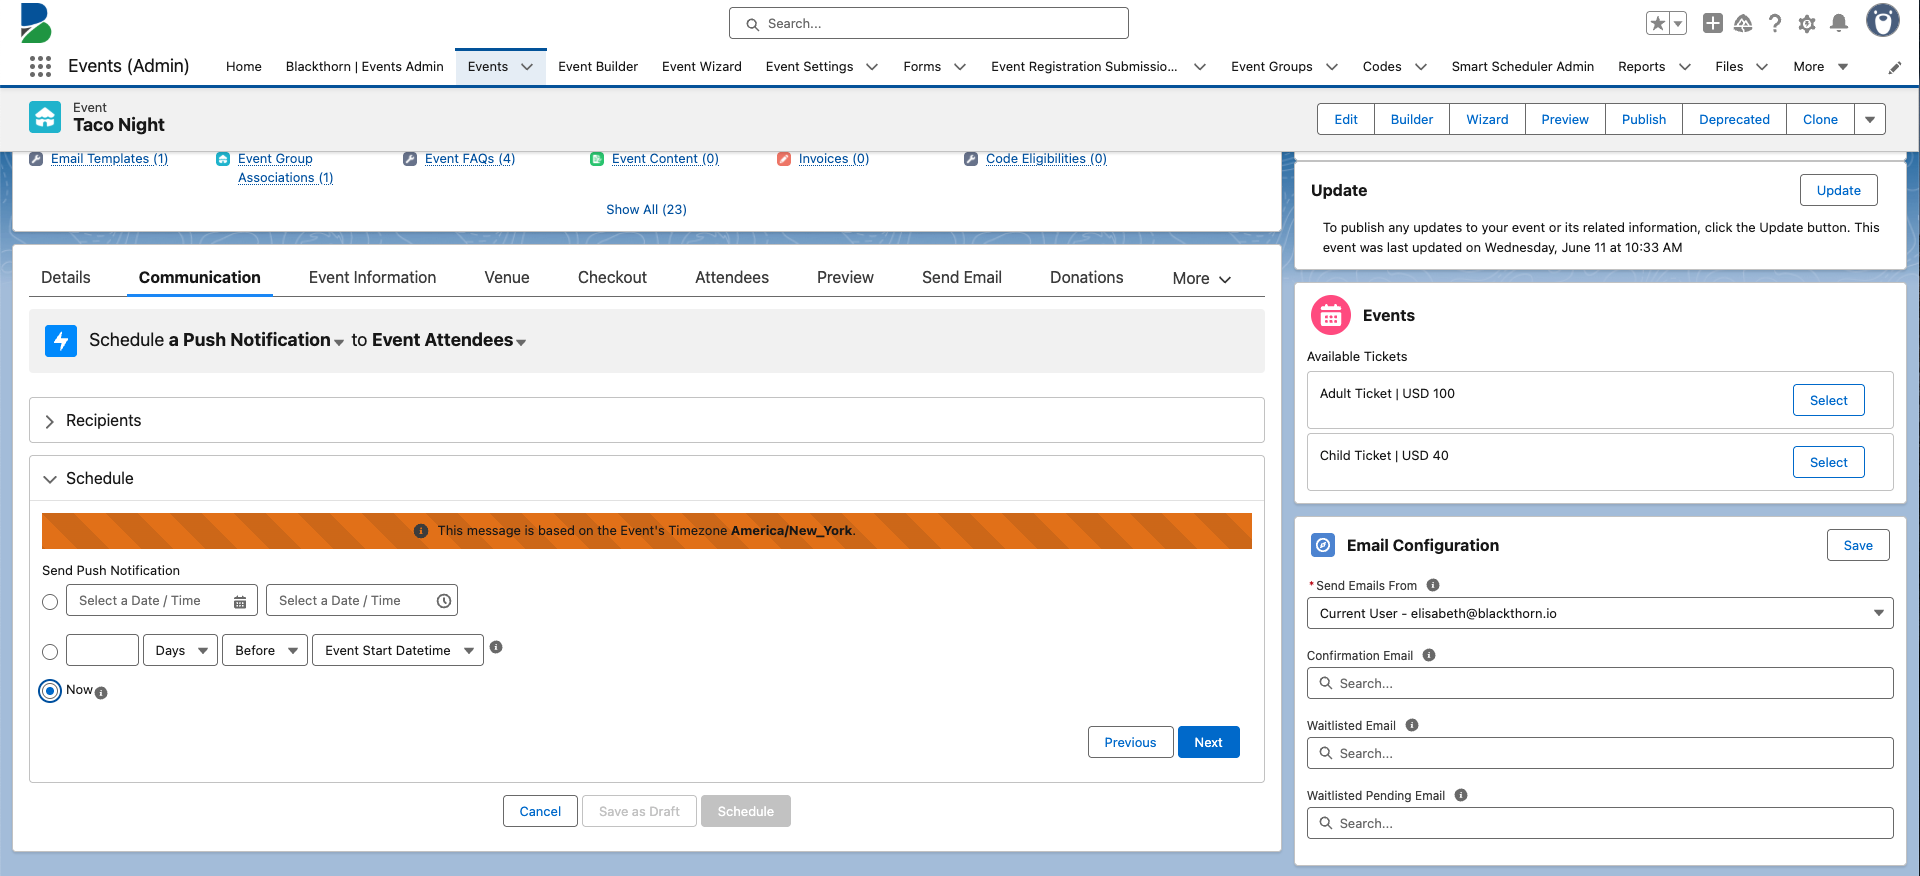Open the Days unit dropdown

tap(181, 650)
